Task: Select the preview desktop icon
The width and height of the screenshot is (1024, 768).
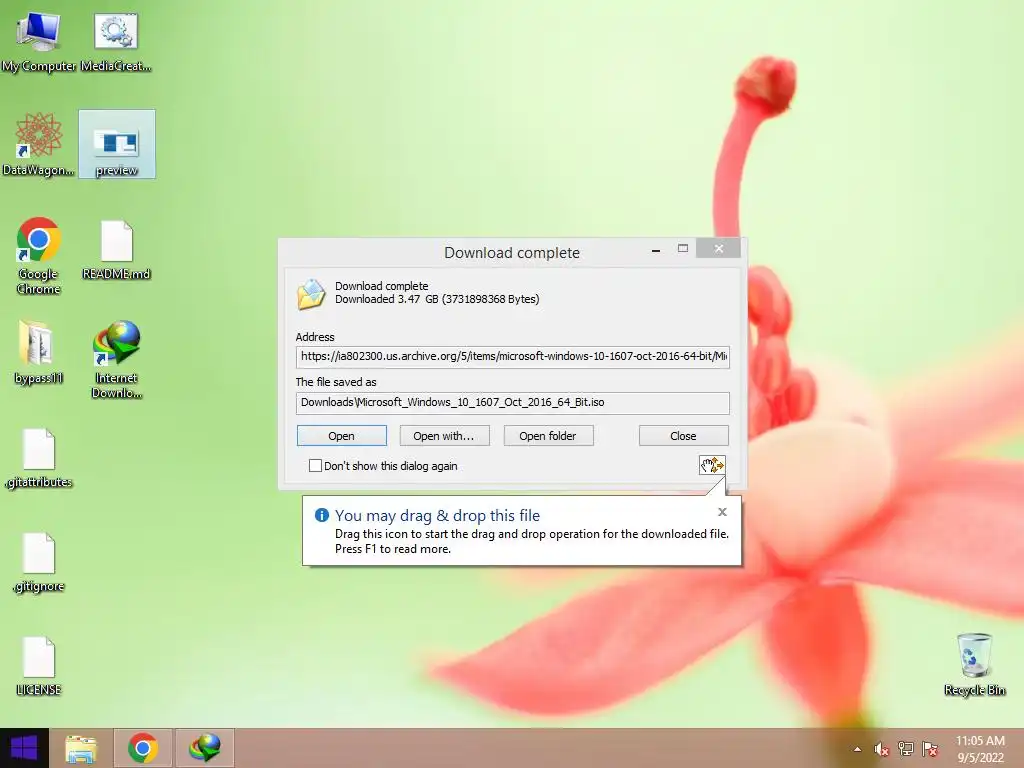Action: (117, 144)
